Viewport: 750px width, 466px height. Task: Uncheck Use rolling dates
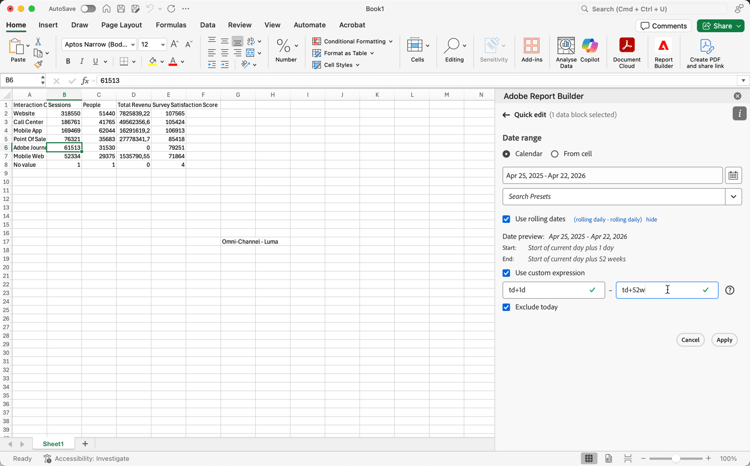pyautogui.click(x=506, y=219)
